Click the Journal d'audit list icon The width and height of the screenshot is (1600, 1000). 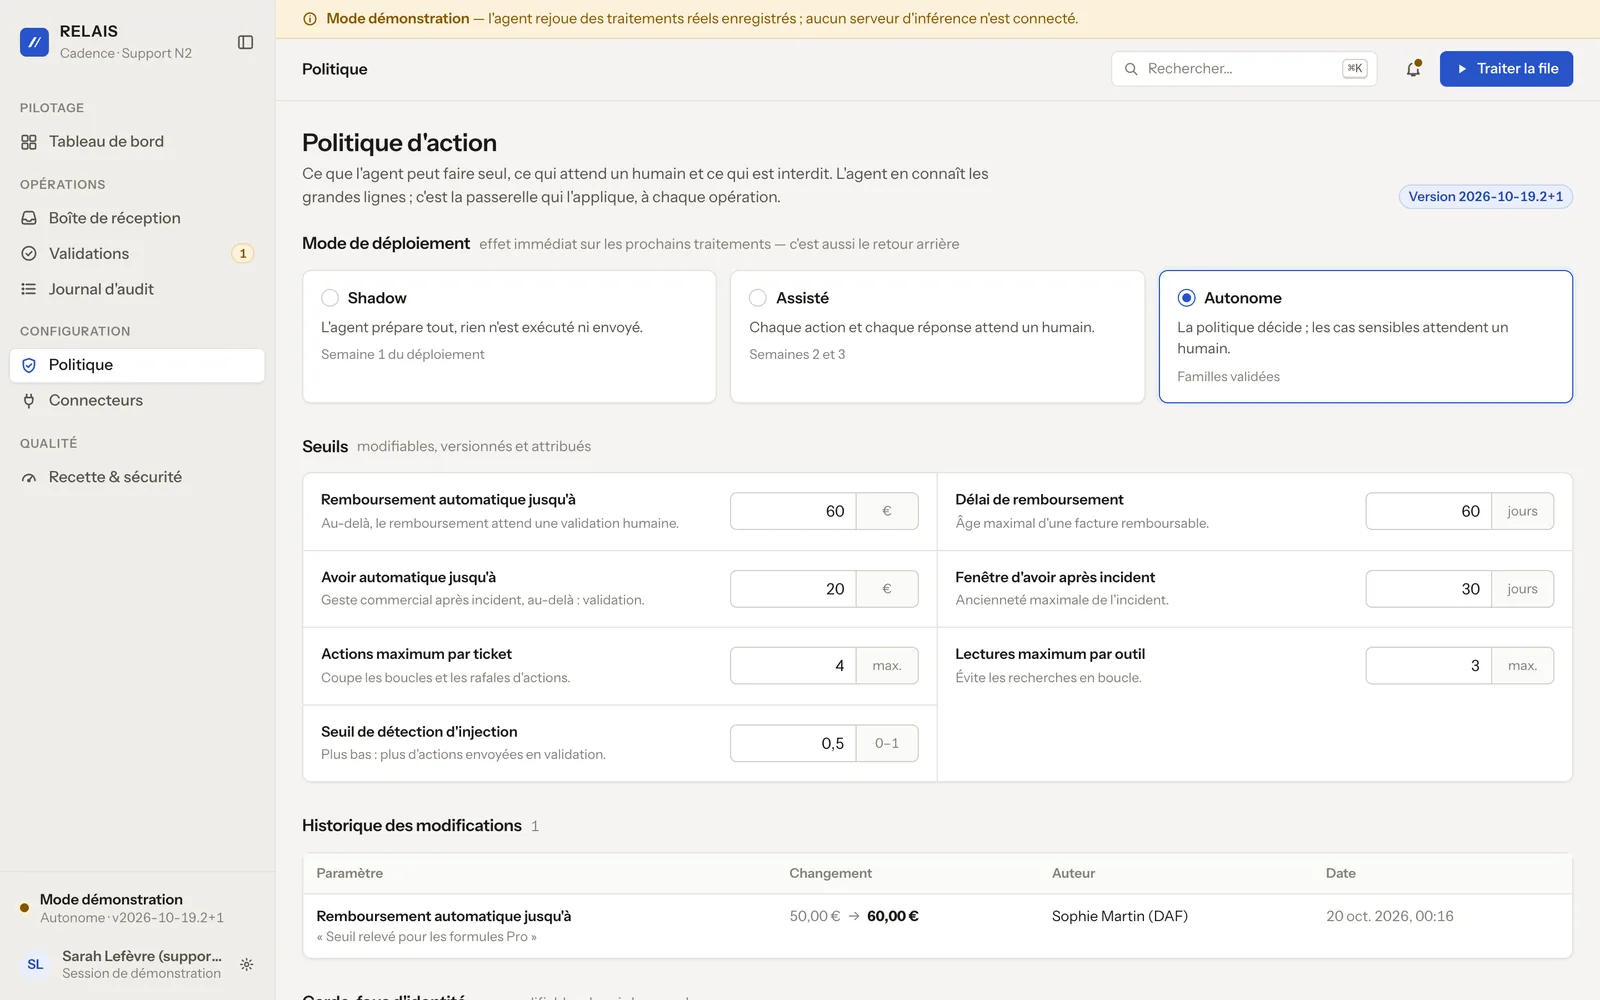tap(29, 289)
